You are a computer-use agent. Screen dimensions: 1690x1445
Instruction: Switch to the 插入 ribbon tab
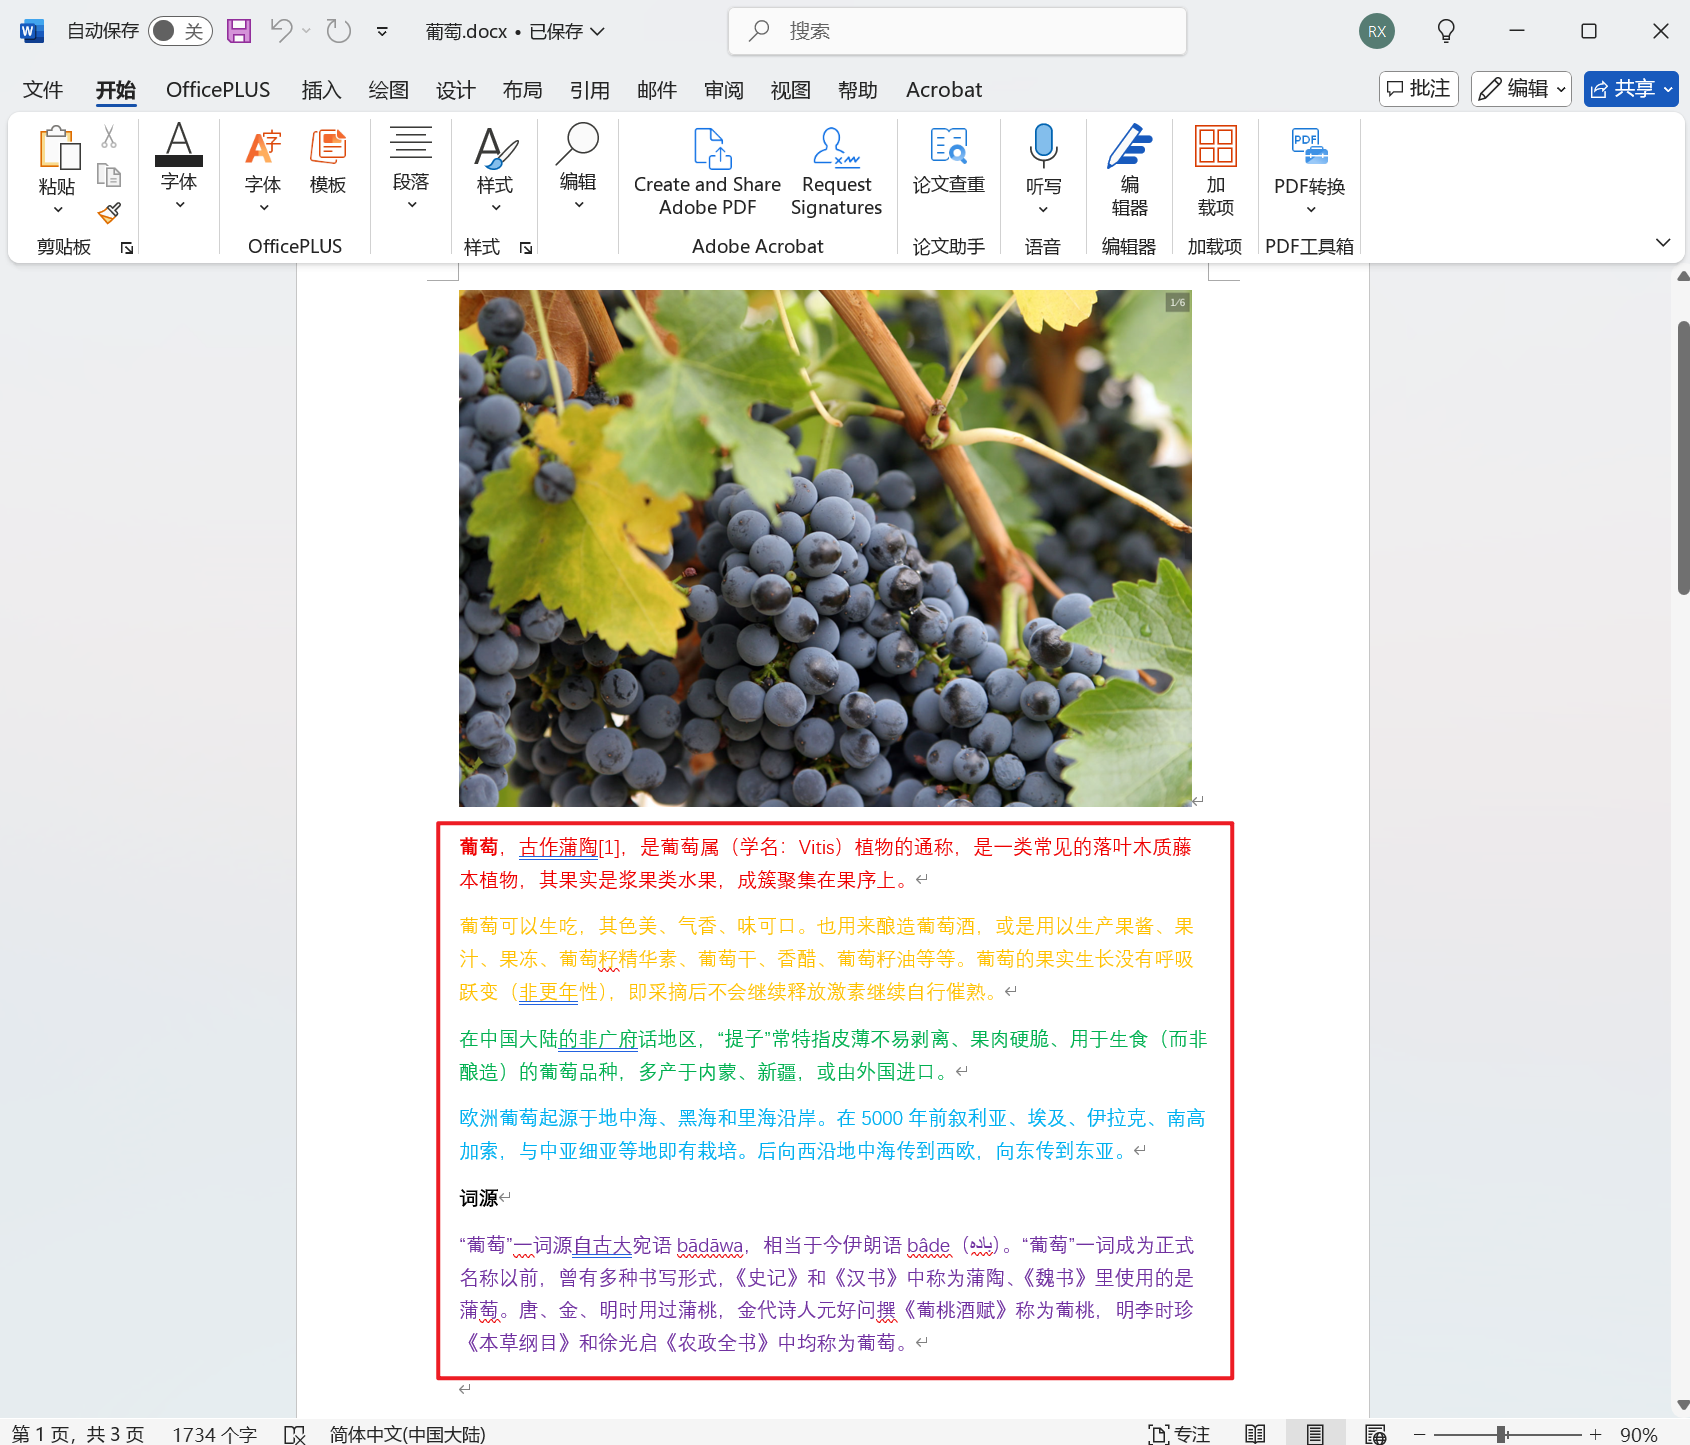[321, 89]
